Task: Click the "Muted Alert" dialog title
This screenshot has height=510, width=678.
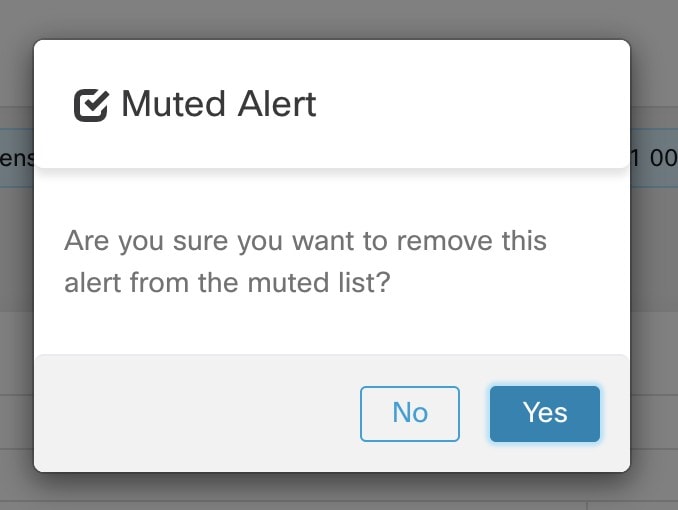Action: click(x=218, y=104)
